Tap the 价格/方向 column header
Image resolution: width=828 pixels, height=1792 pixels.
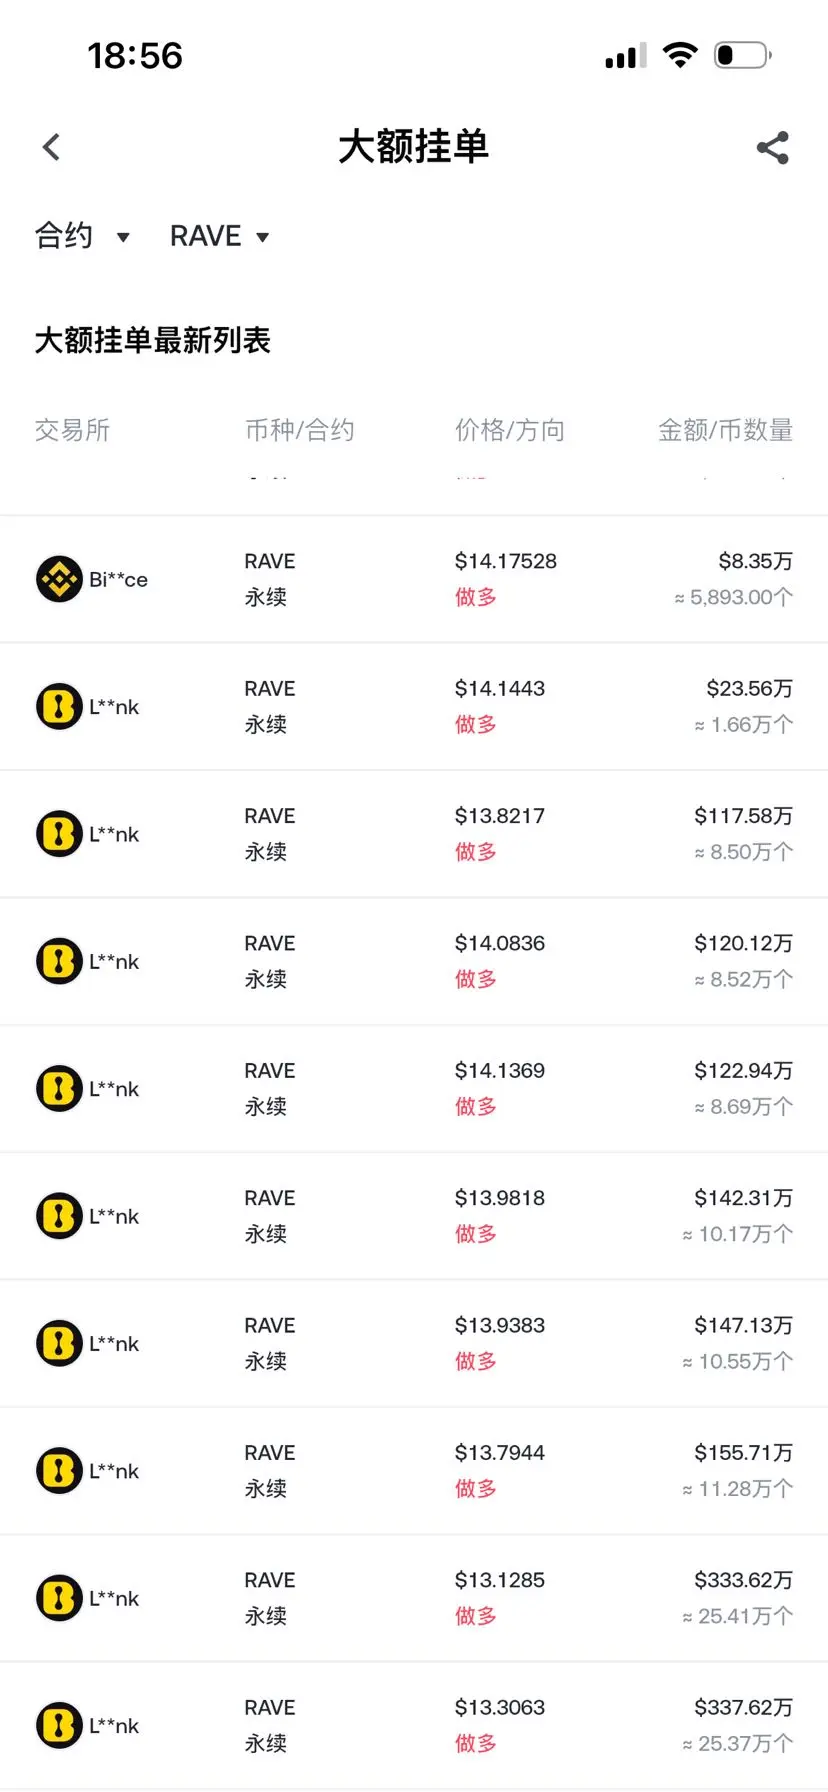click(x=510, y=430)
